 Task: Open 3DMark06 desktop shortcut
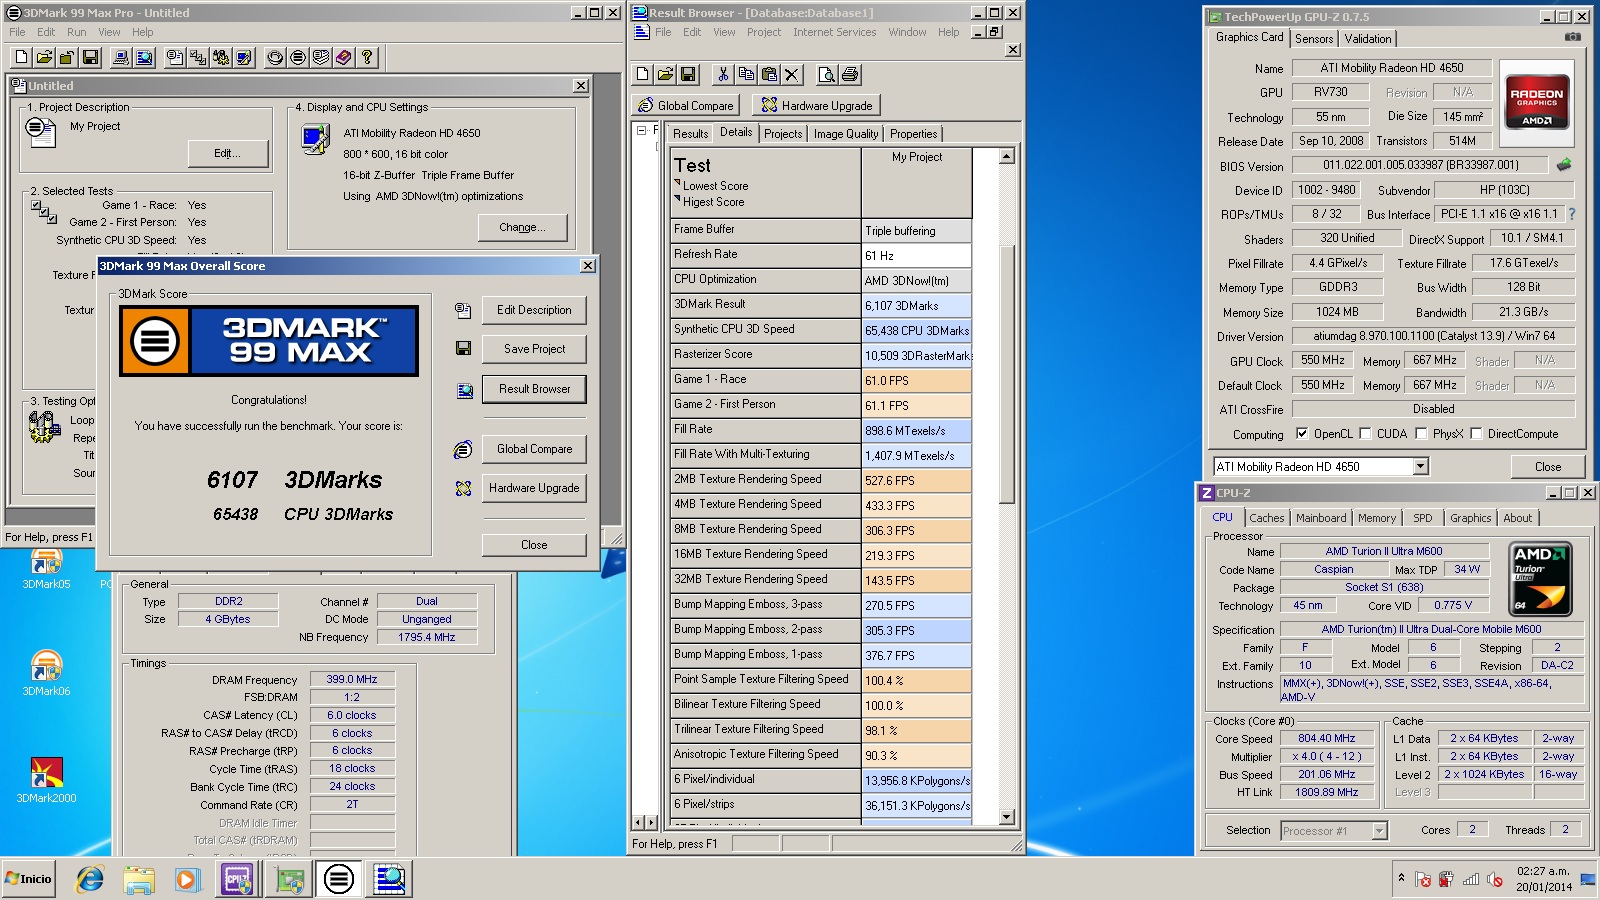point(46,672)
